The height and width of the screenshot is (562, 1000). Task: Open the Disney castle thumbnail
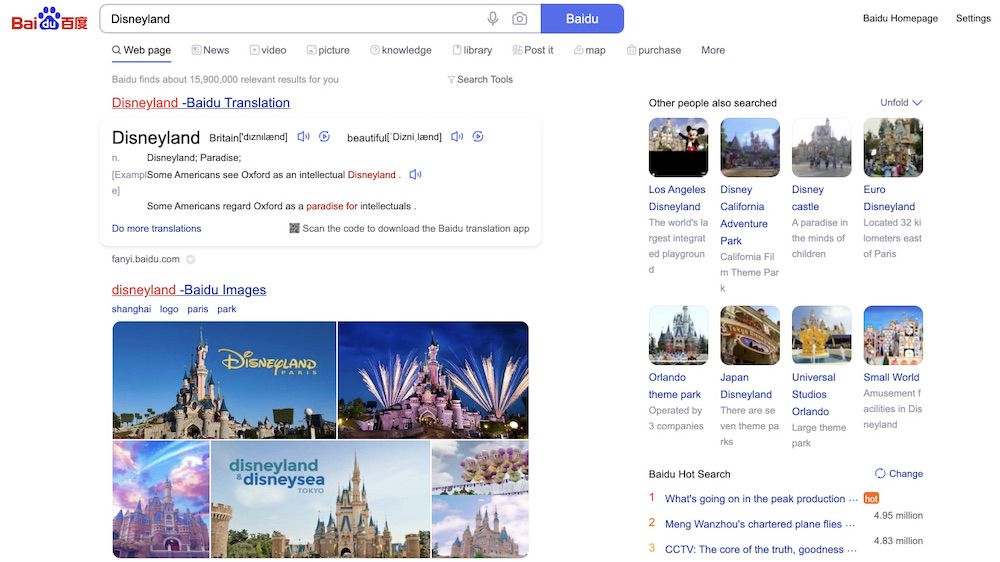[821, 147]
